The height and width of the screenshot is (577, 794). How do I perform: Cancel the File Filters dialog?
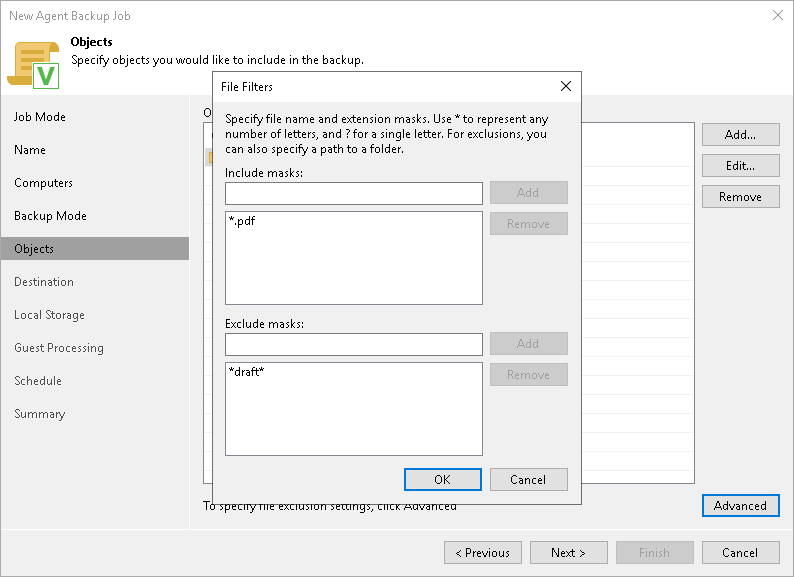(528, 479)
